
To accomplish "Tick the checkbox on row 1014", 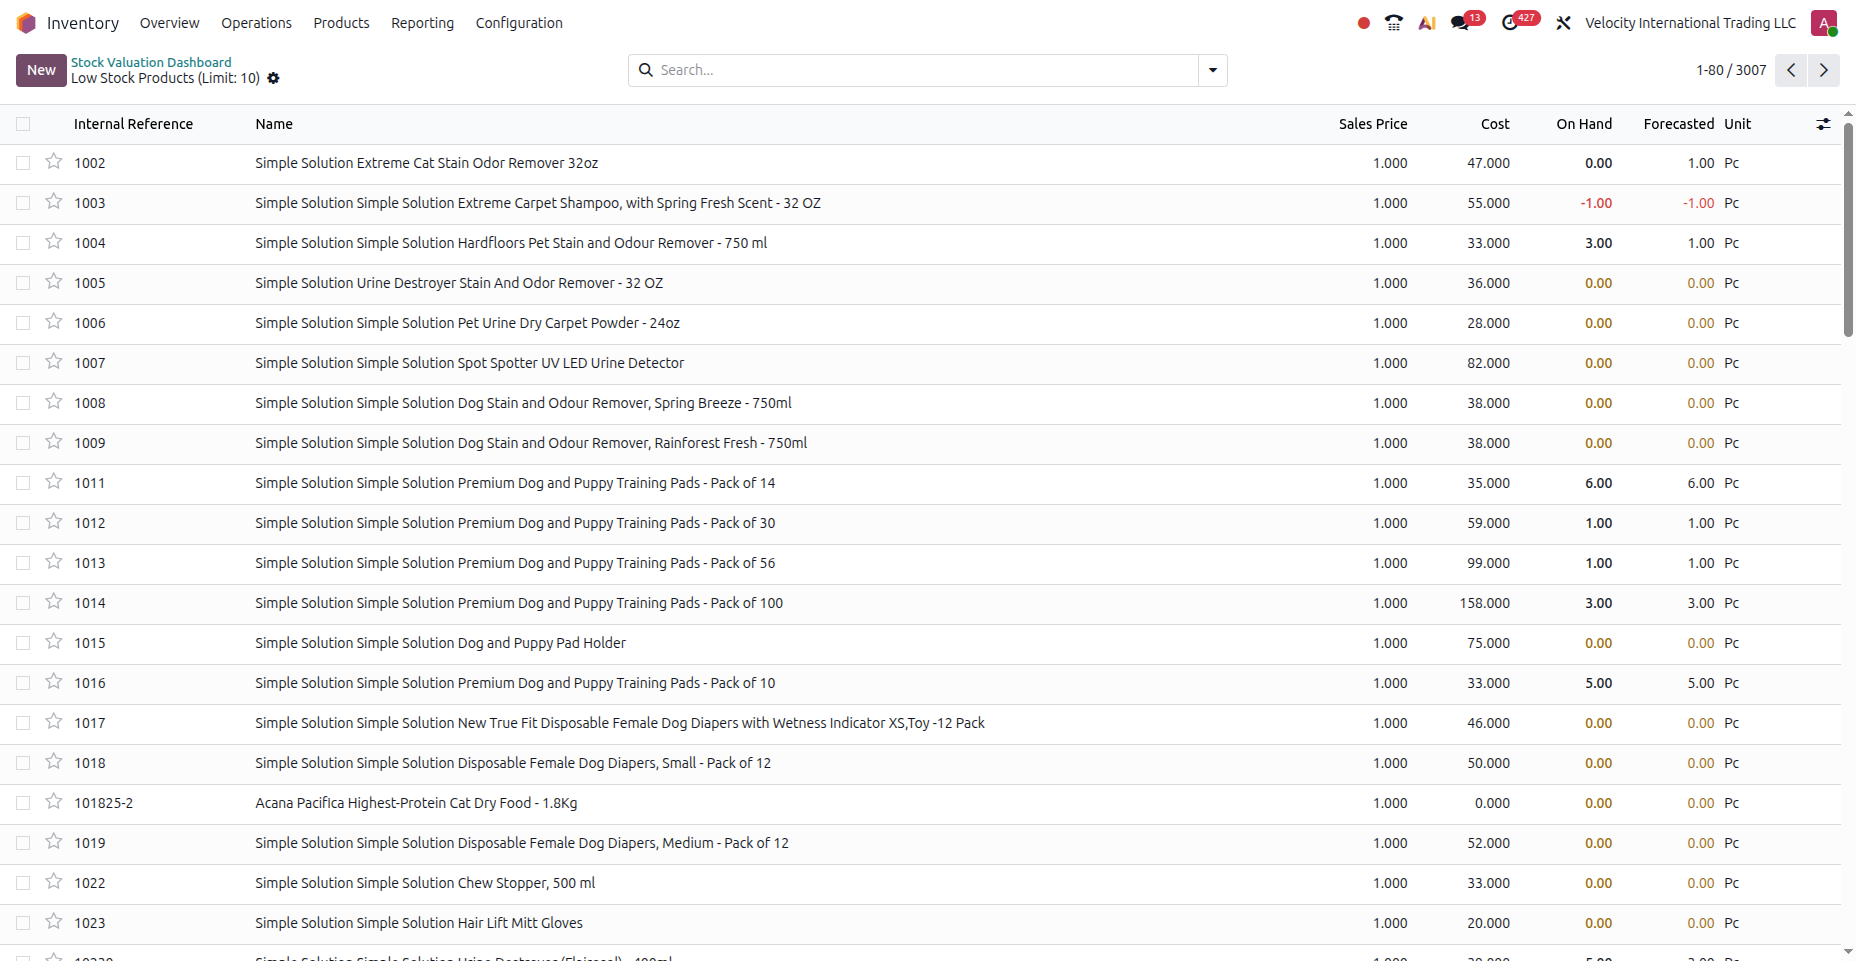I will [23, 603].
